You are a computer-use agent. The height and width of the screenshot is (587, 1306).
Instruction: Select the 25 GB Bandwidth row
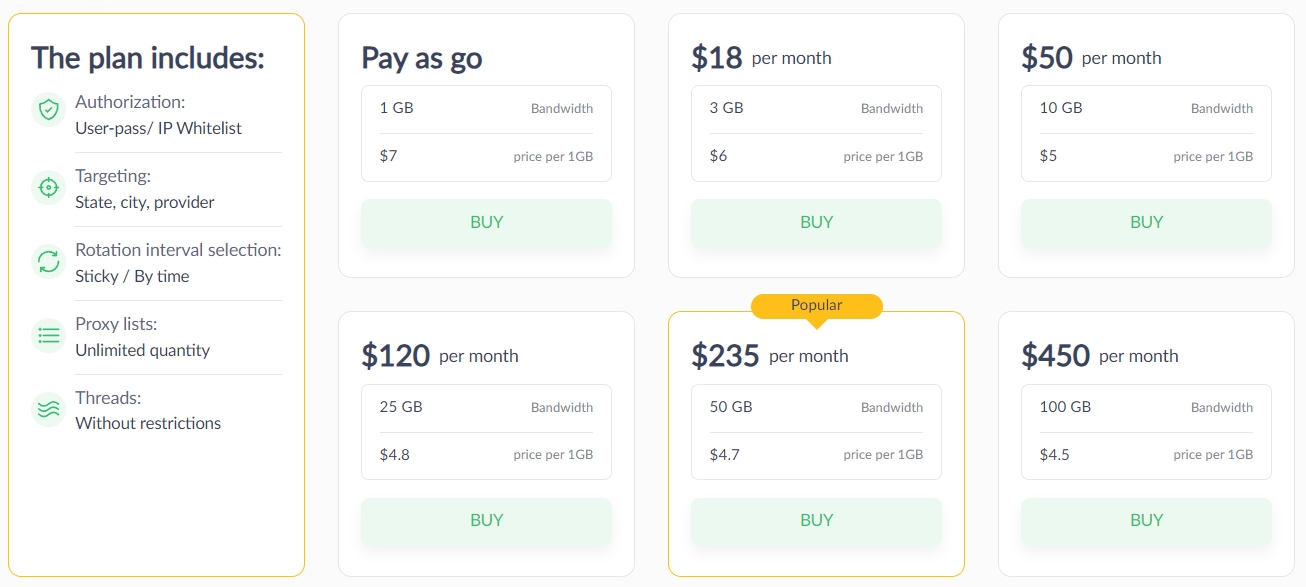486,407
